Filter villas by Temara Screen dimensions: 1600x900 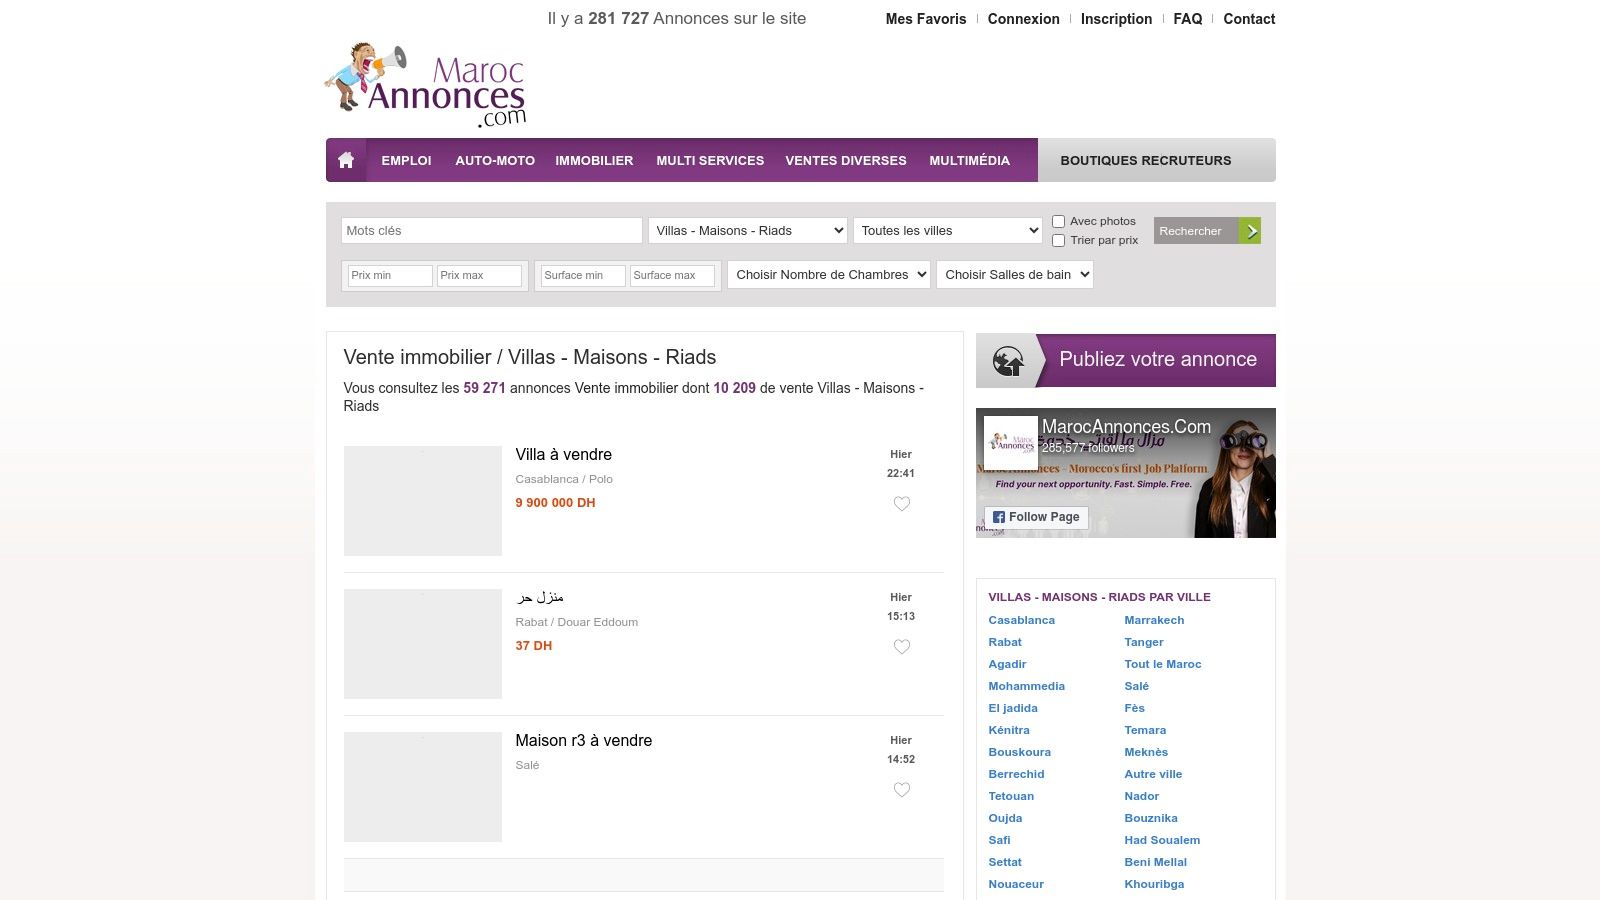point(1145,730)
